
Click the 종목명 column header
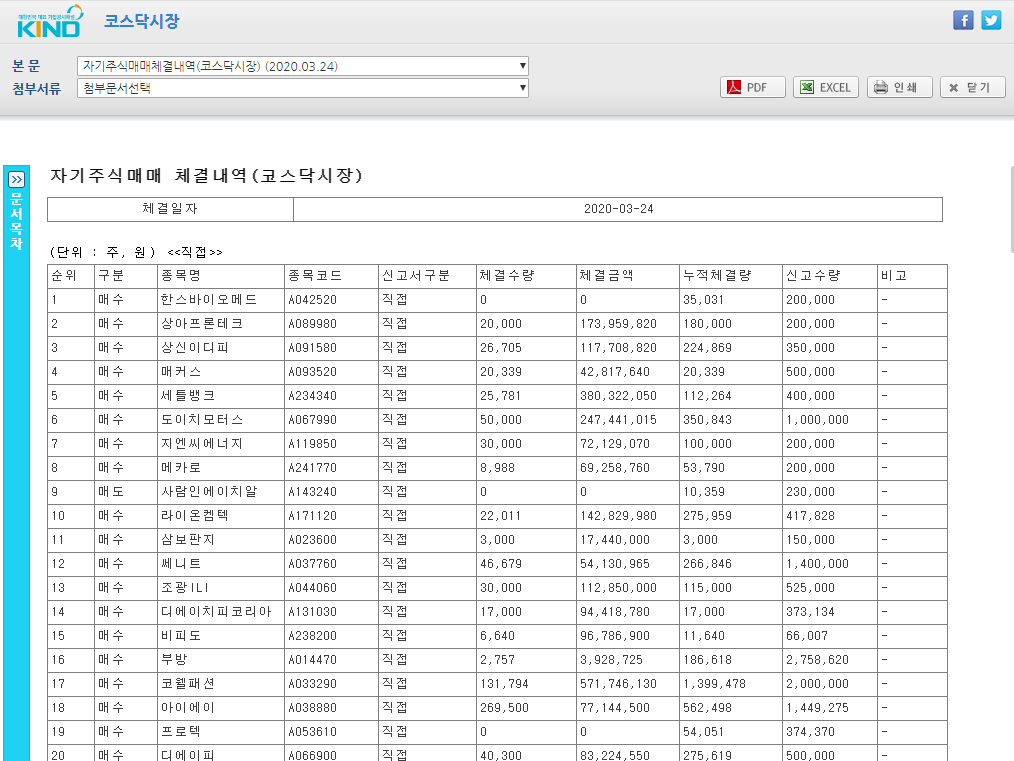tap(181, 275)
